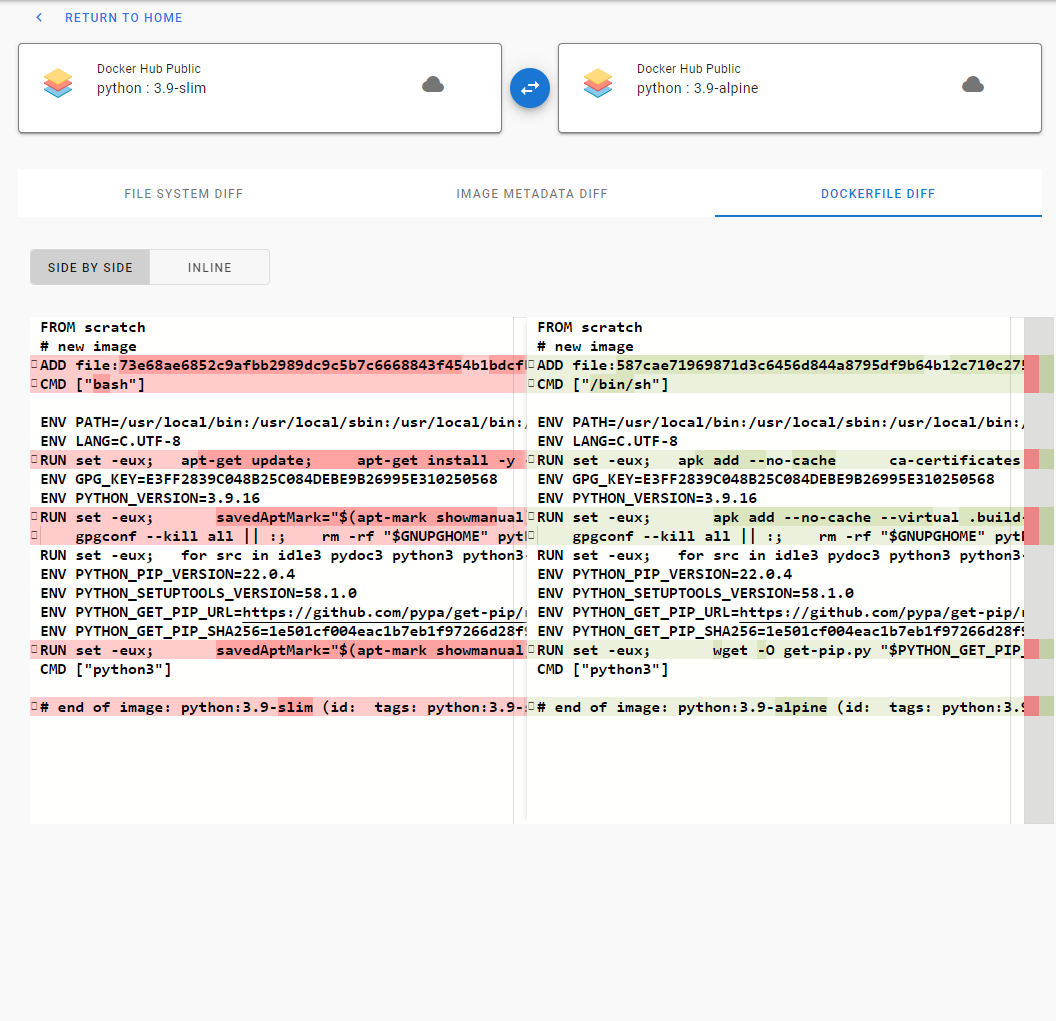1056x1021 pixels.
Task: Click the cloud icon on python 3.9-alpine card
Action: [x=973, y=85]
